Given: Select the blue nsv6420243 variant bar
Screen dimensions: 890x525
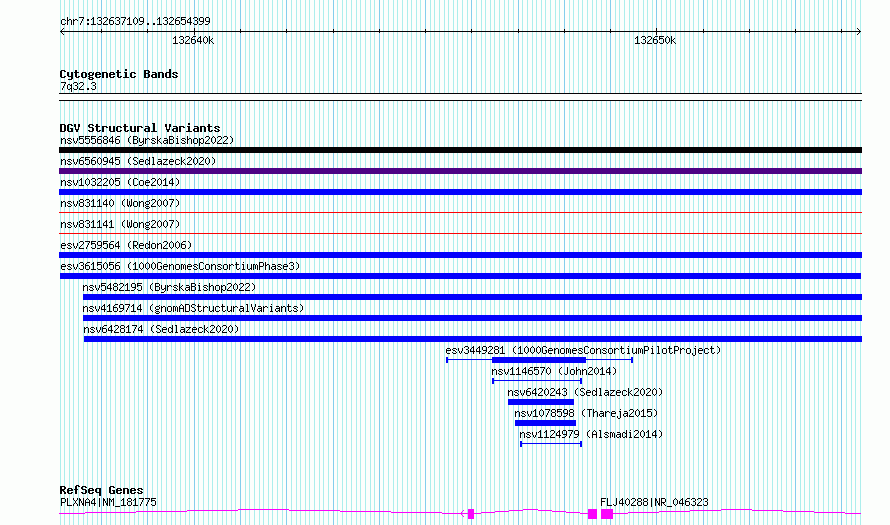Looking at the screenshot, I should [541, 402].
